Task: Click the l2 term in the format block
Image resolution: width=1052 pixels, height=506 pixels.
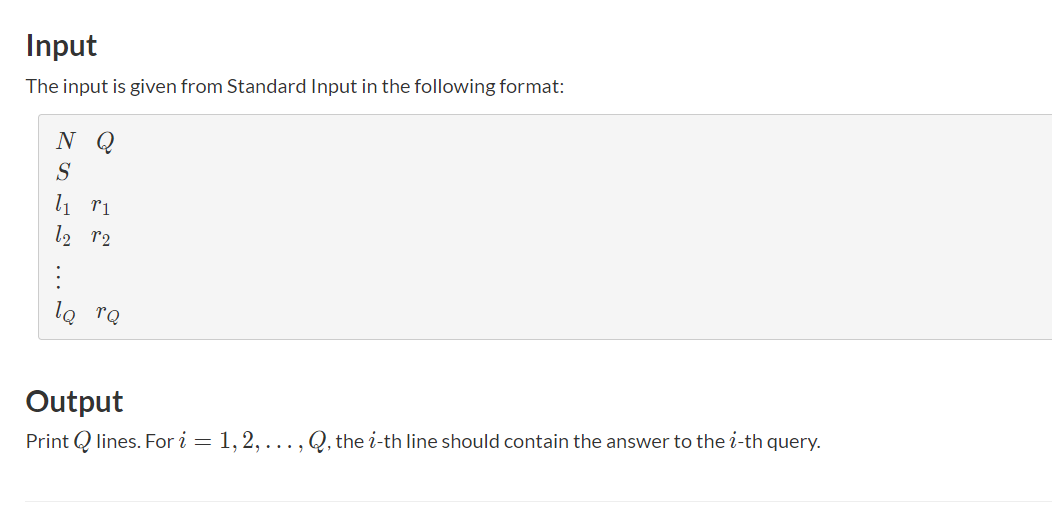Action: (62, 238)
